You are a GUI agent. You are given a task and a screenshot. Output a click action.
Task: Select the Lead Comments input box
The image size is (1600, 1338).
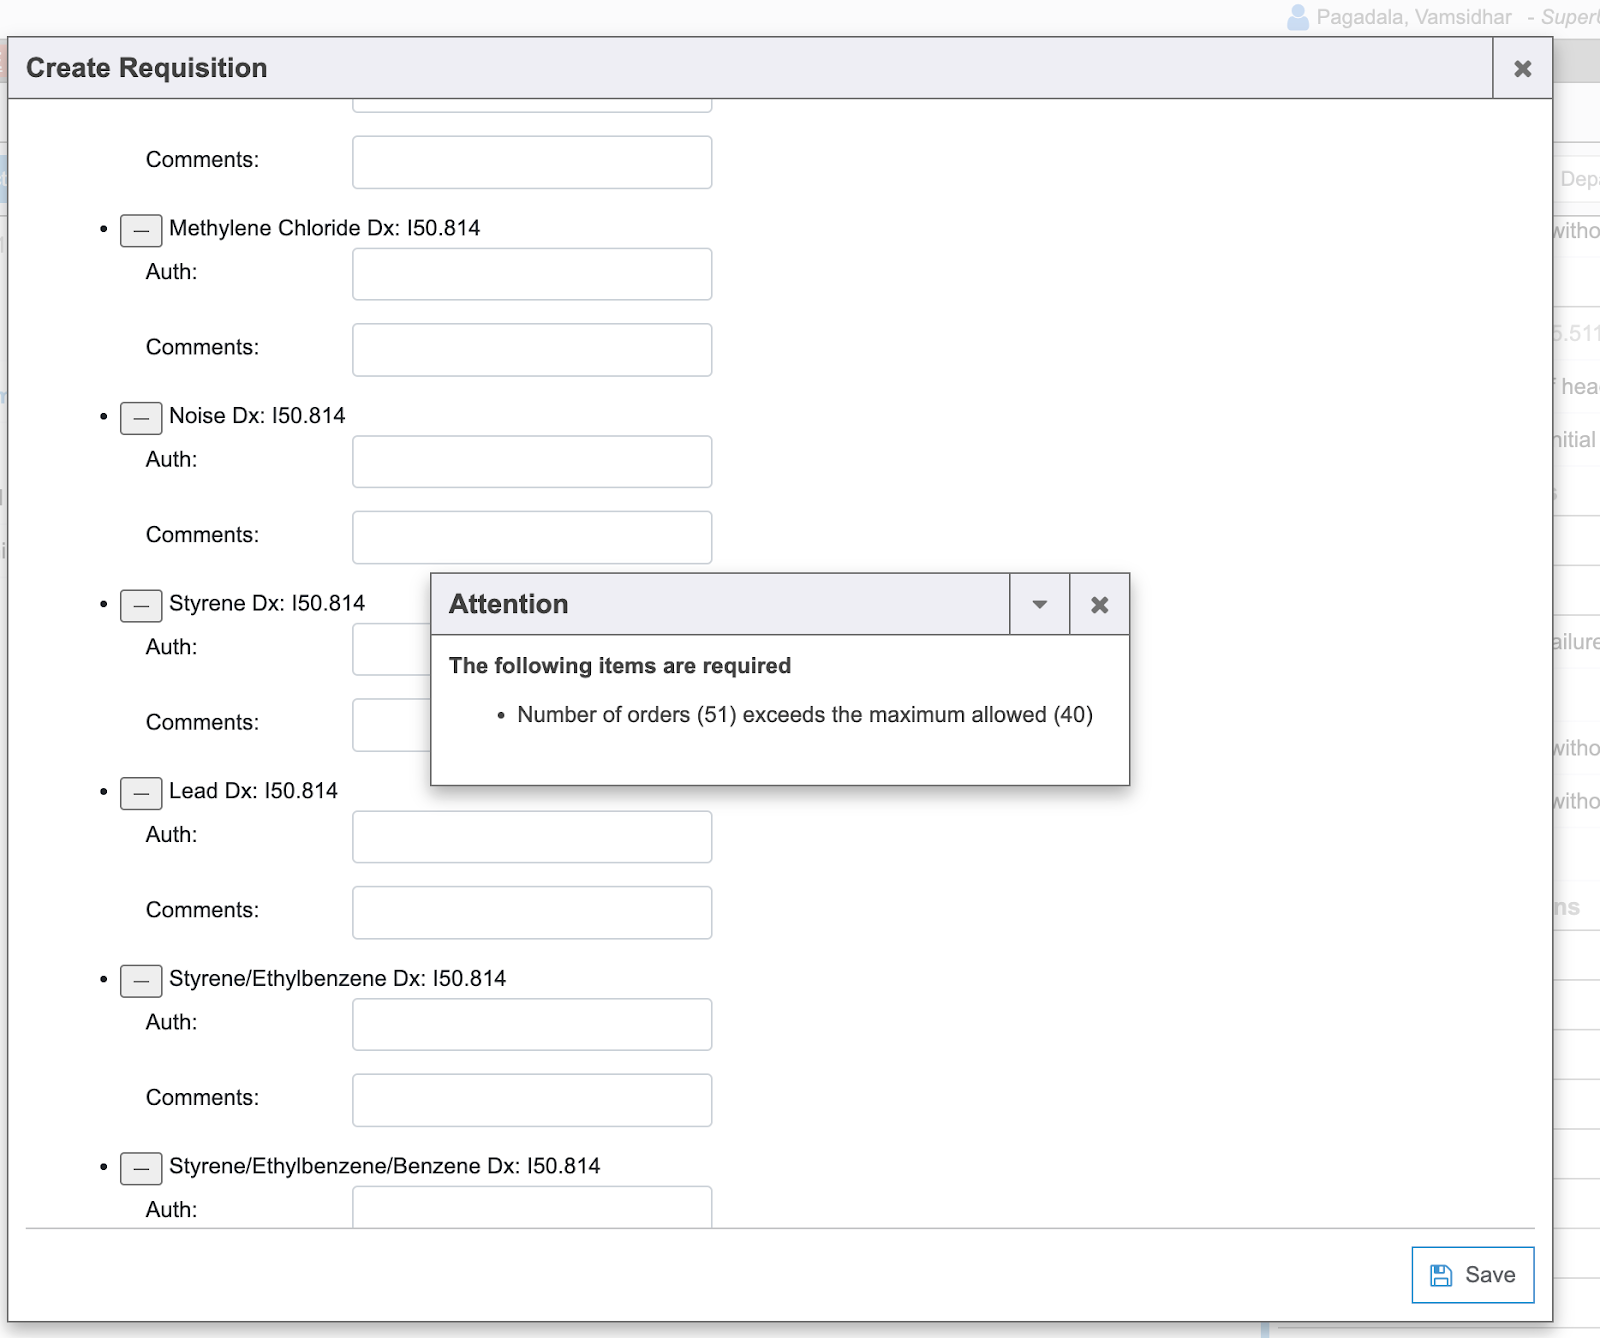531,913
